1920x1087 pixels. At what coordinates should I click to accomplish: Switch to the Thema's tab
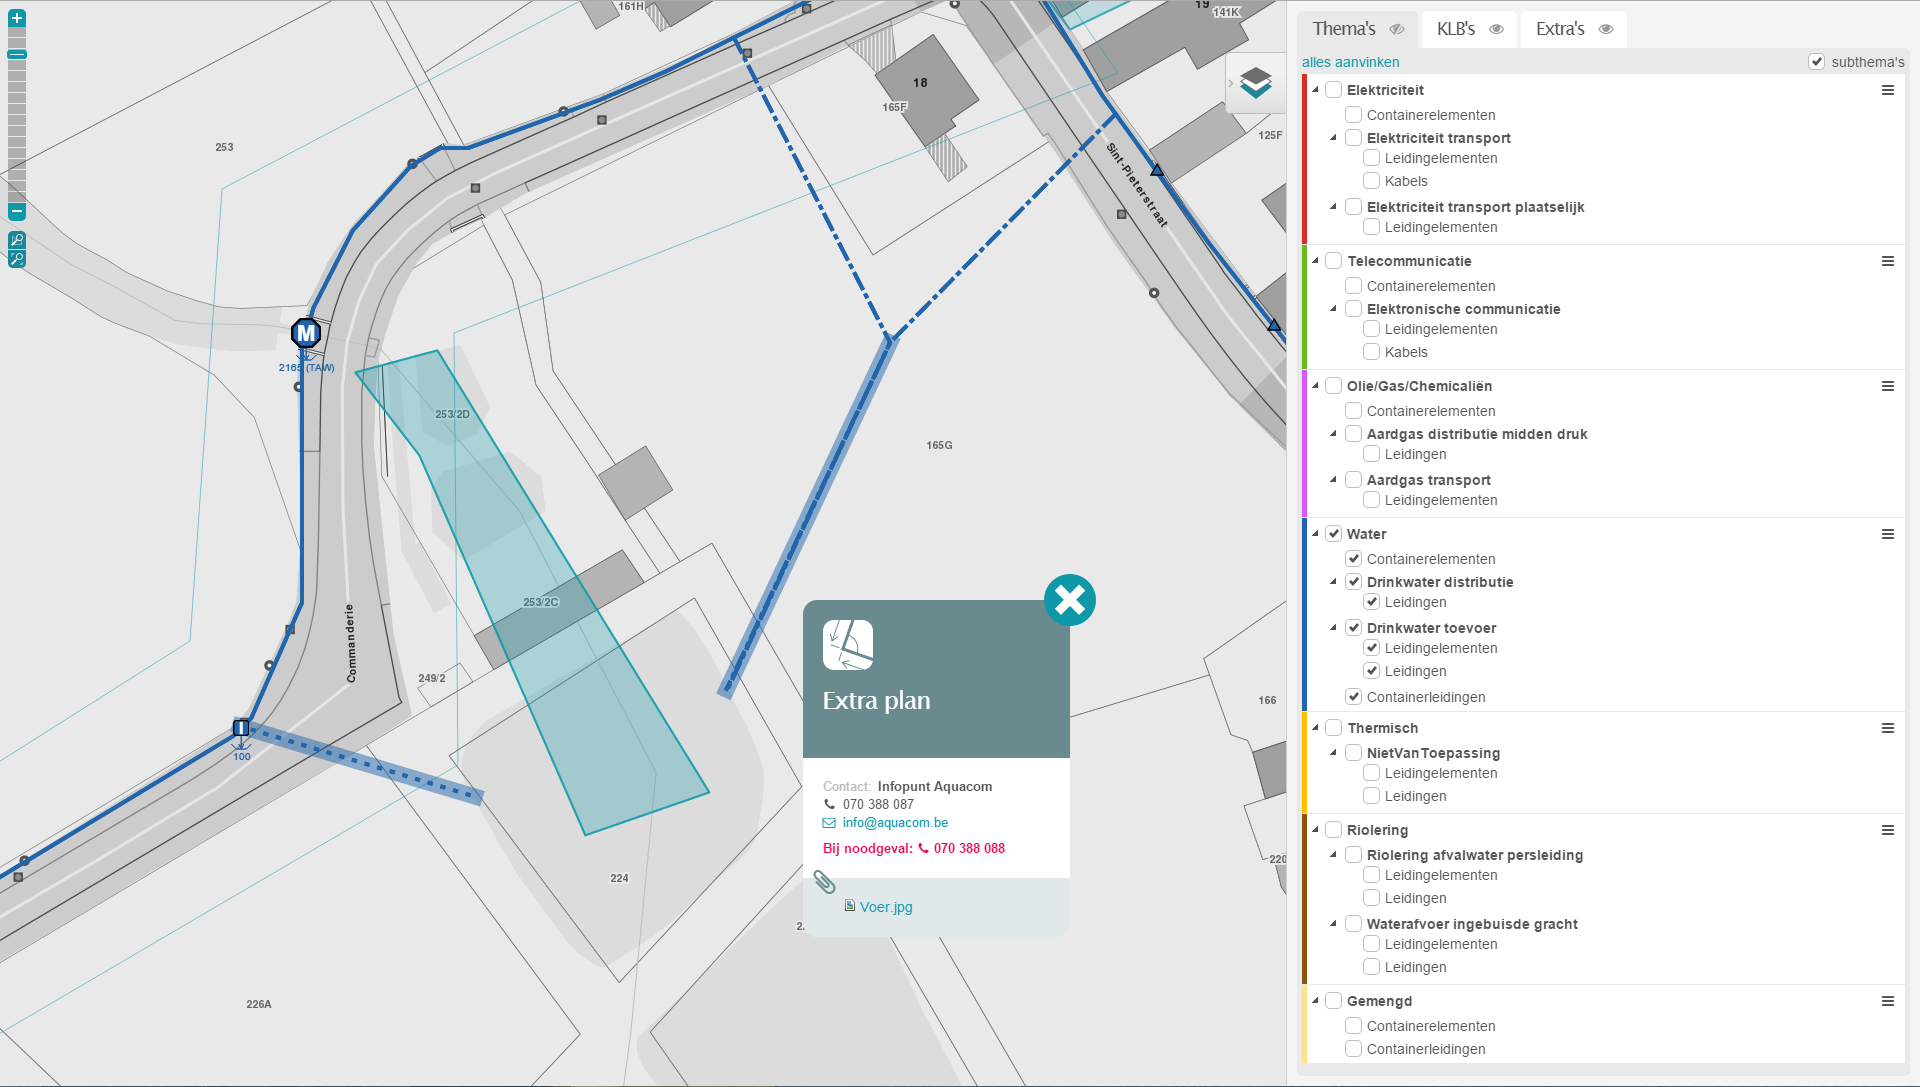point(1358,29)
